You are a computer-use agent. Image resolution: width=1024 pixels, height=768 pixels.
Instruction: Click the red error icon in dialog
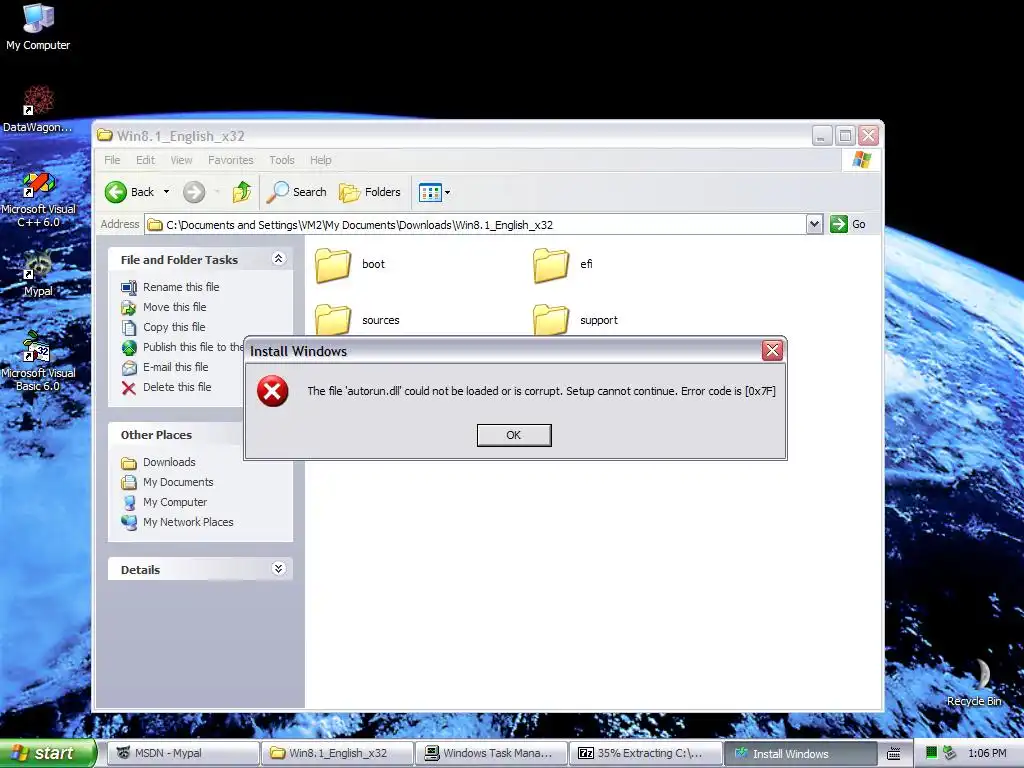tap(272, 391)
